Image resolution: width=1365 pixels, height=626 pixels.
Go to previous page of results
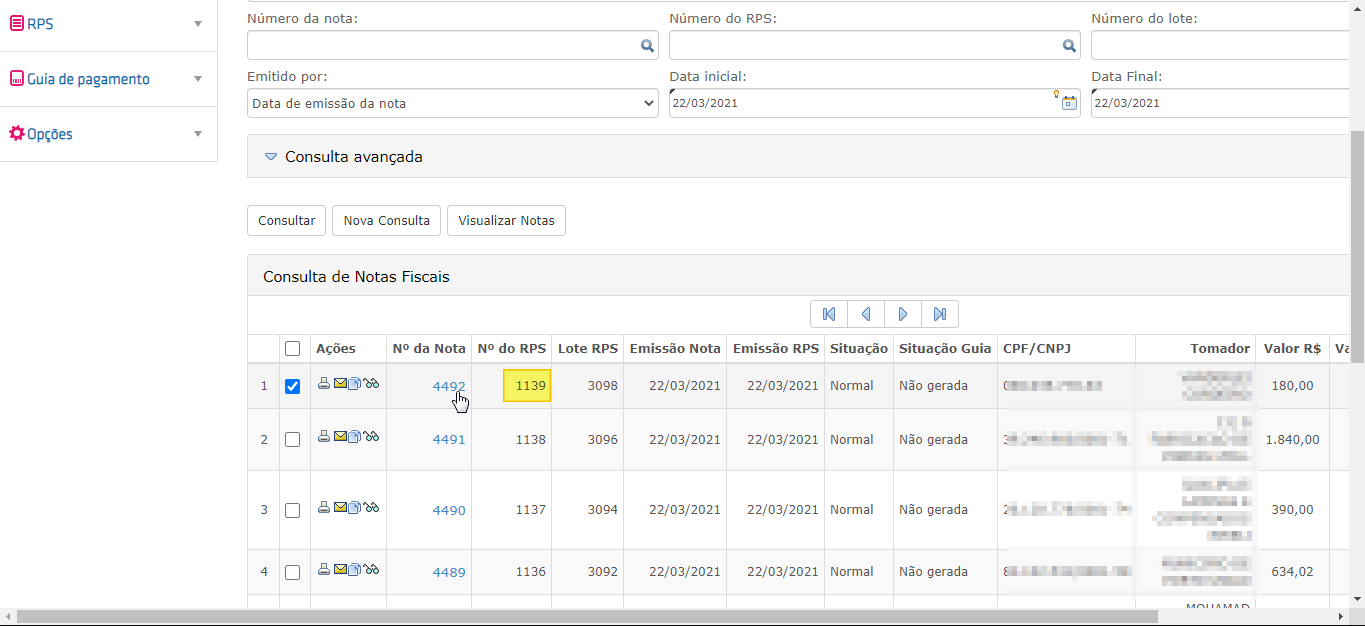coord(866,314)
